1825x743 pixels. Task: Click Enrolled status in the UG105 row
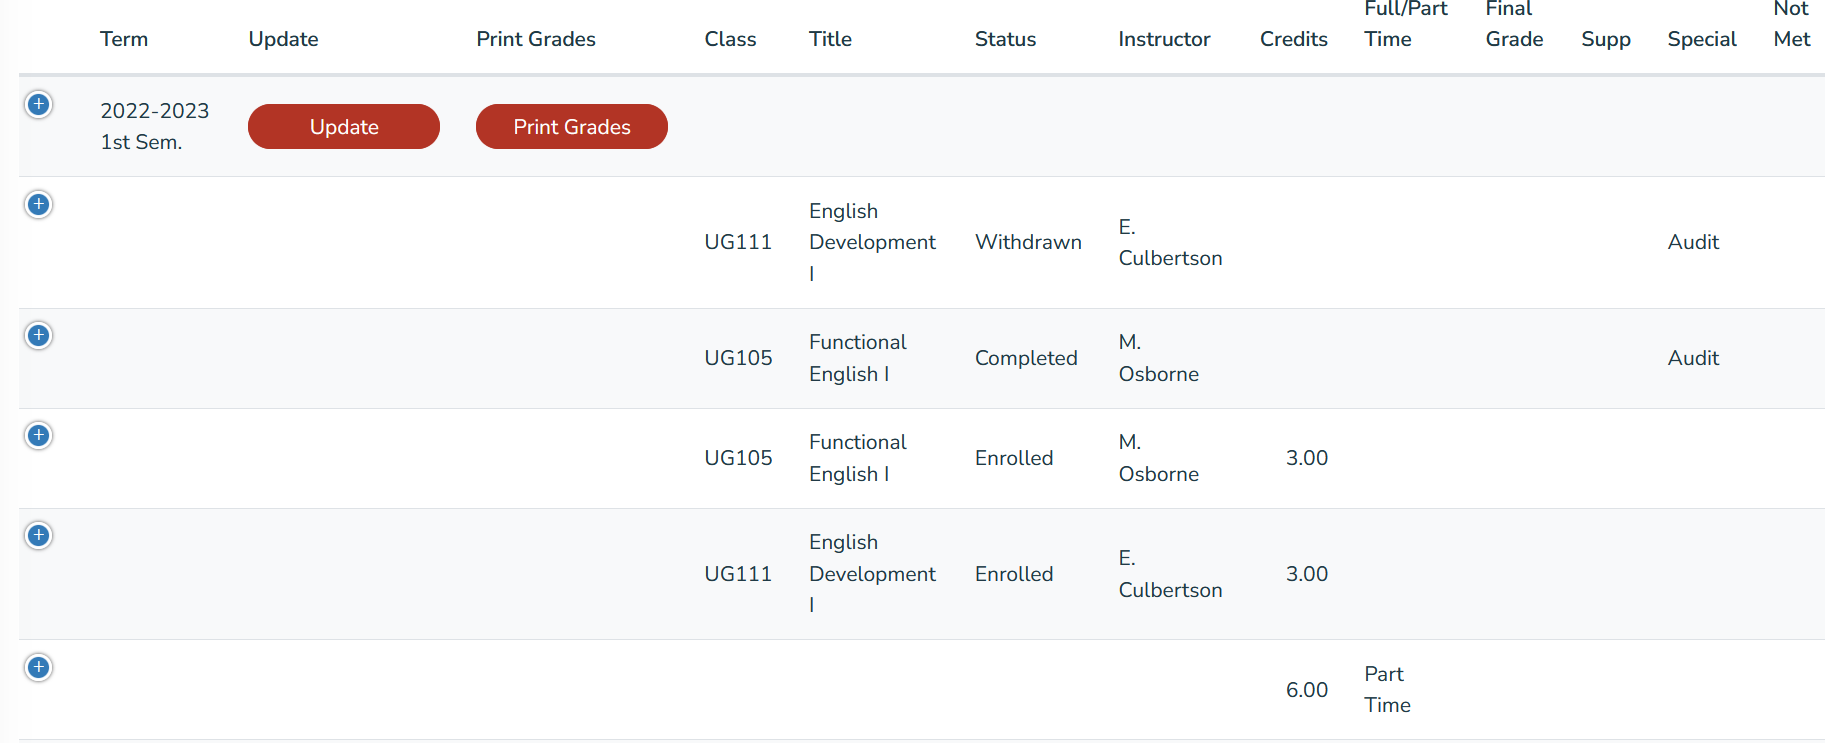[1014, 458]
